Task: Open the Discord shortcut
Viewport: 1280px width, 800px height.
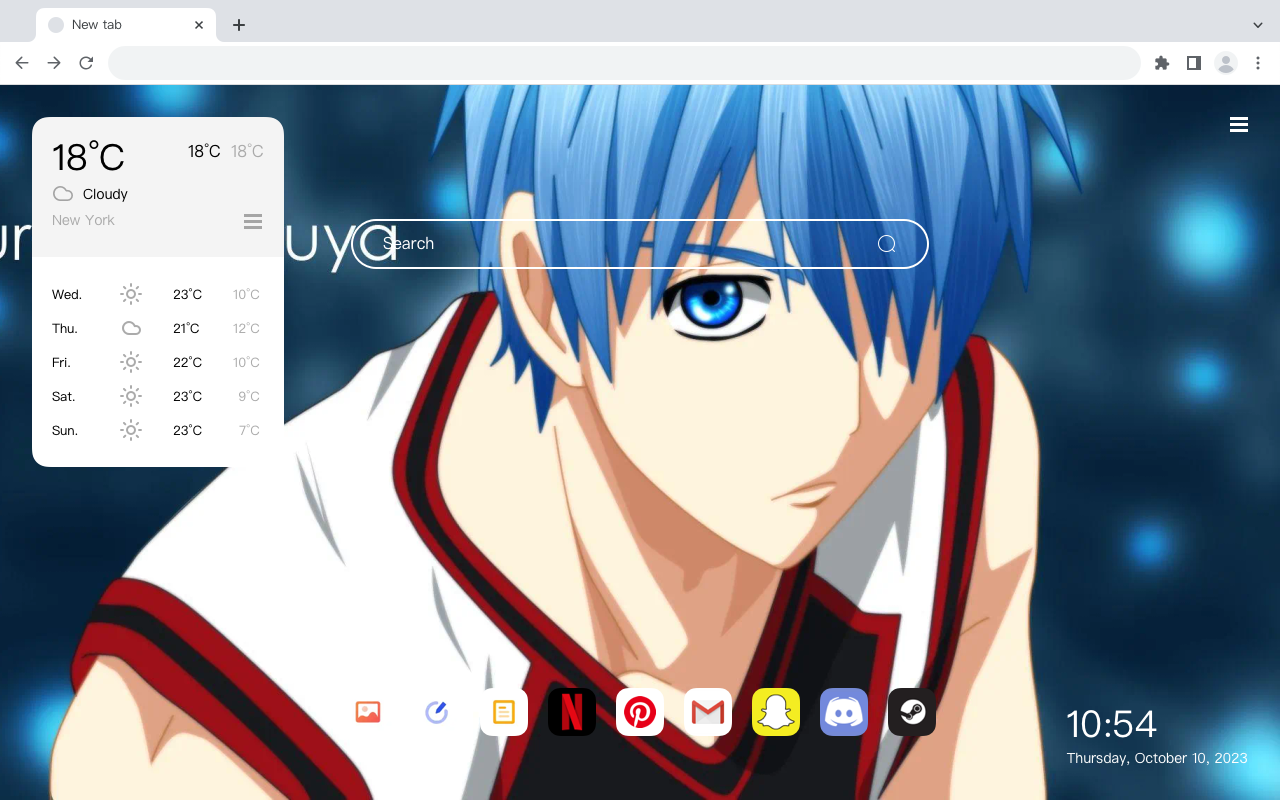Action: point(844,712)
